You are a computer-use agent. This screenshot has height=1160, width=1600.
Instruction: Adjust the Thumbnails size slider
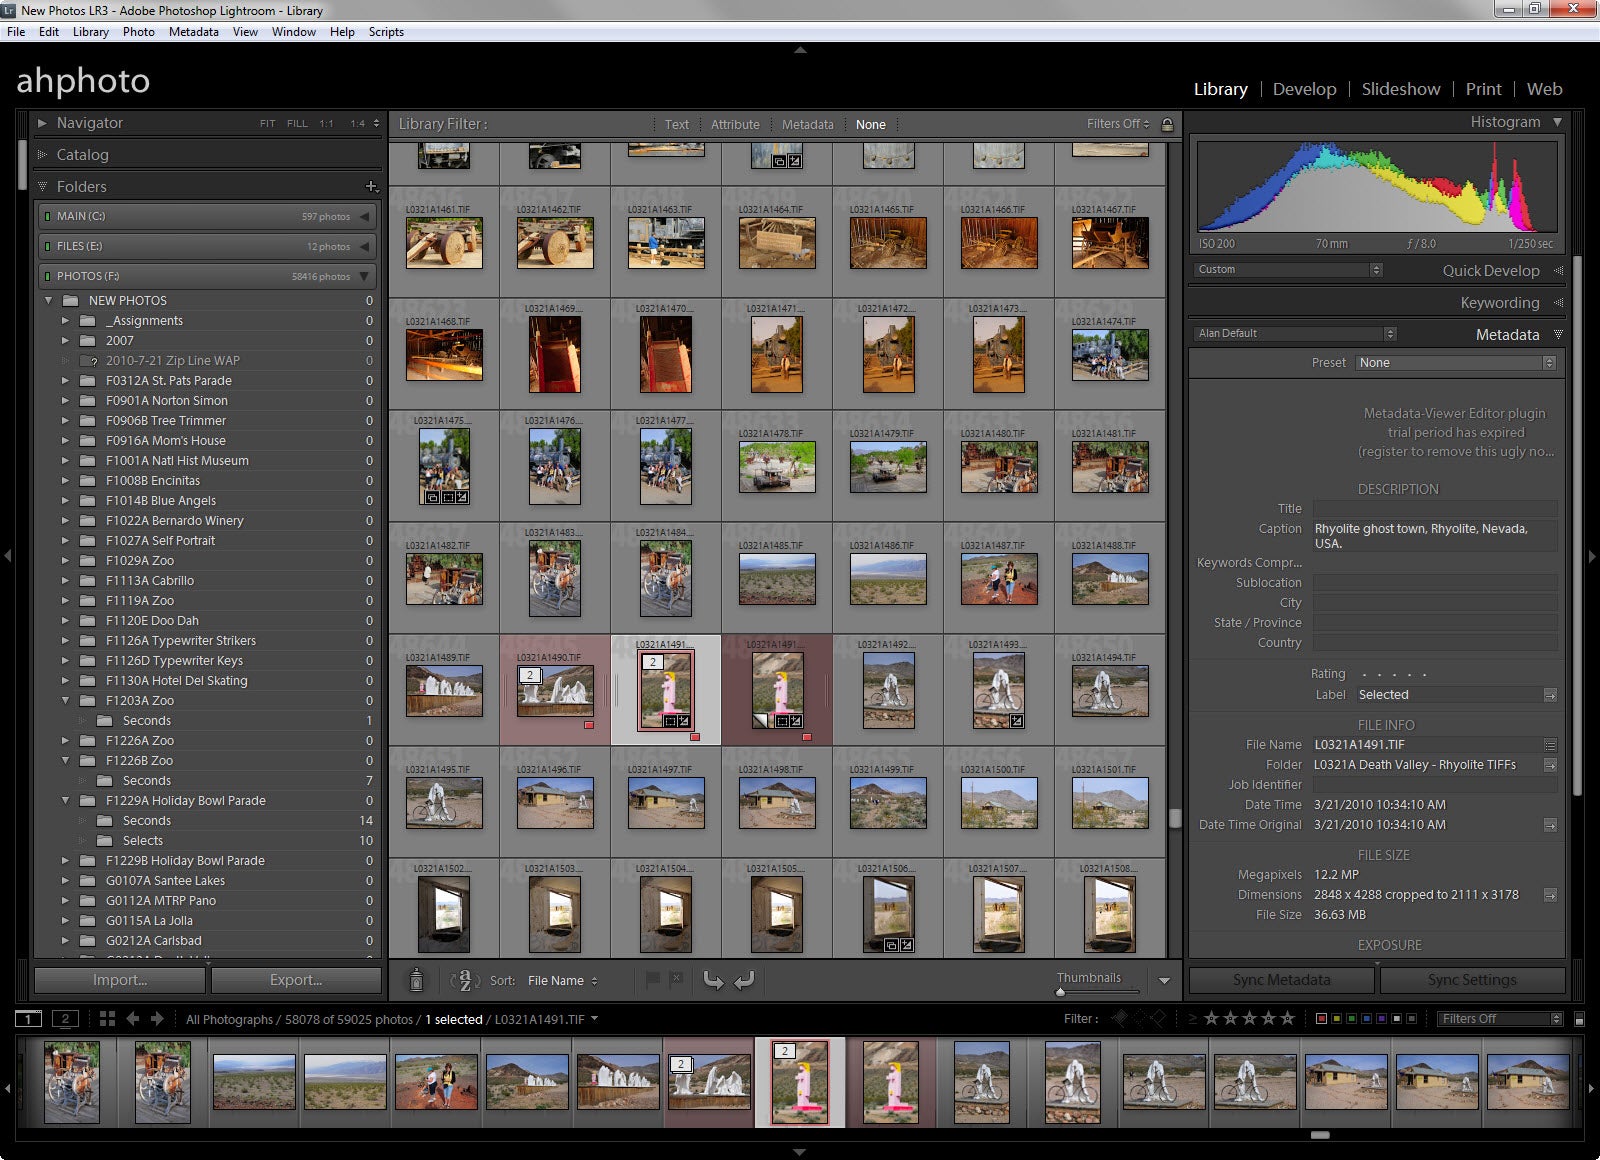[1060, 992]
